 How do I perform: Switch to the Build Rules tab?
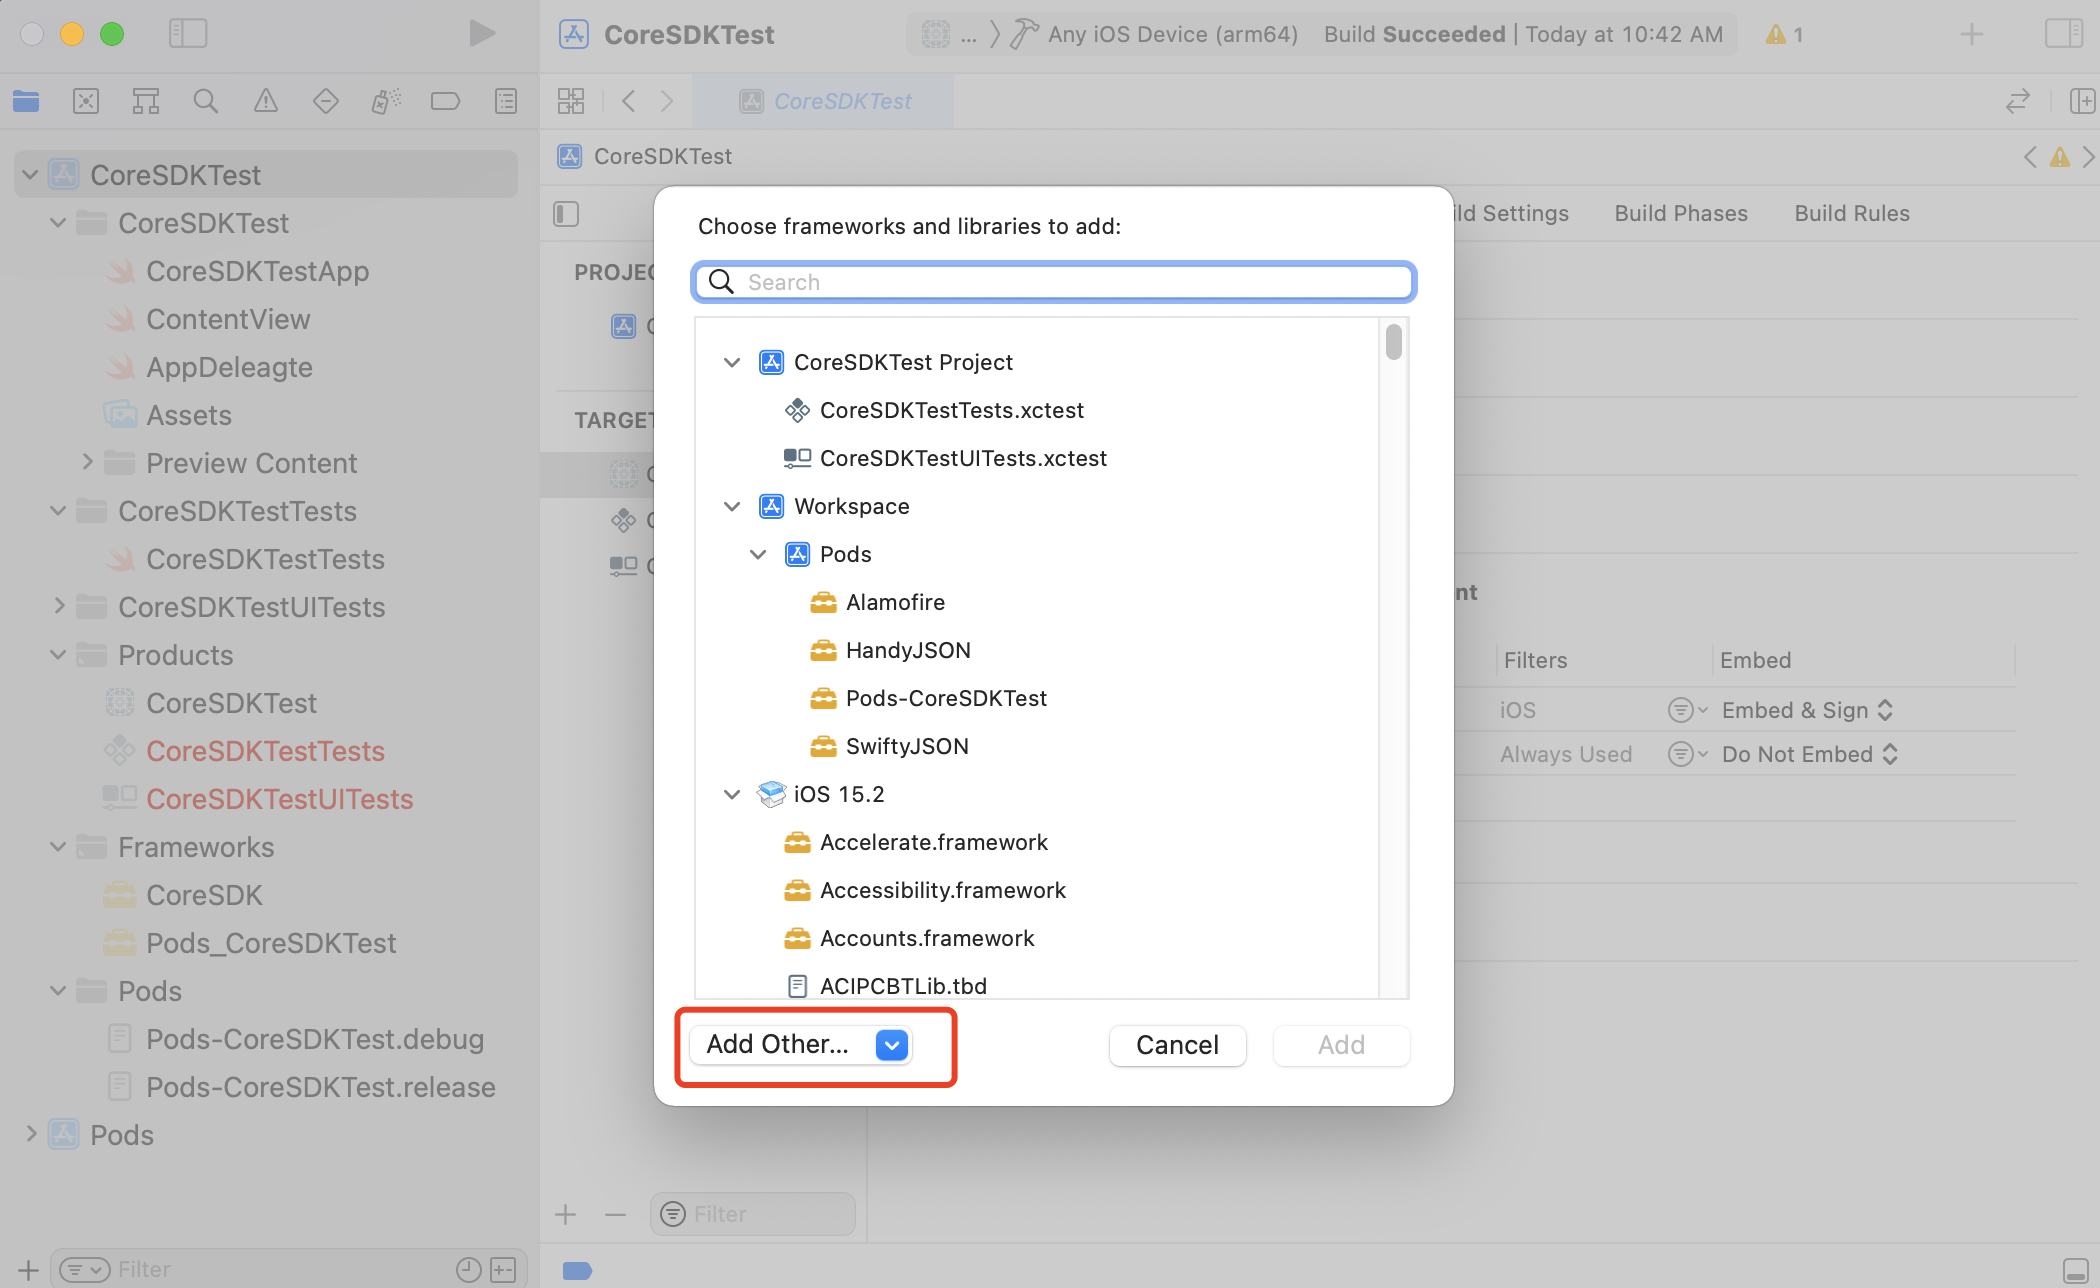1852,213
